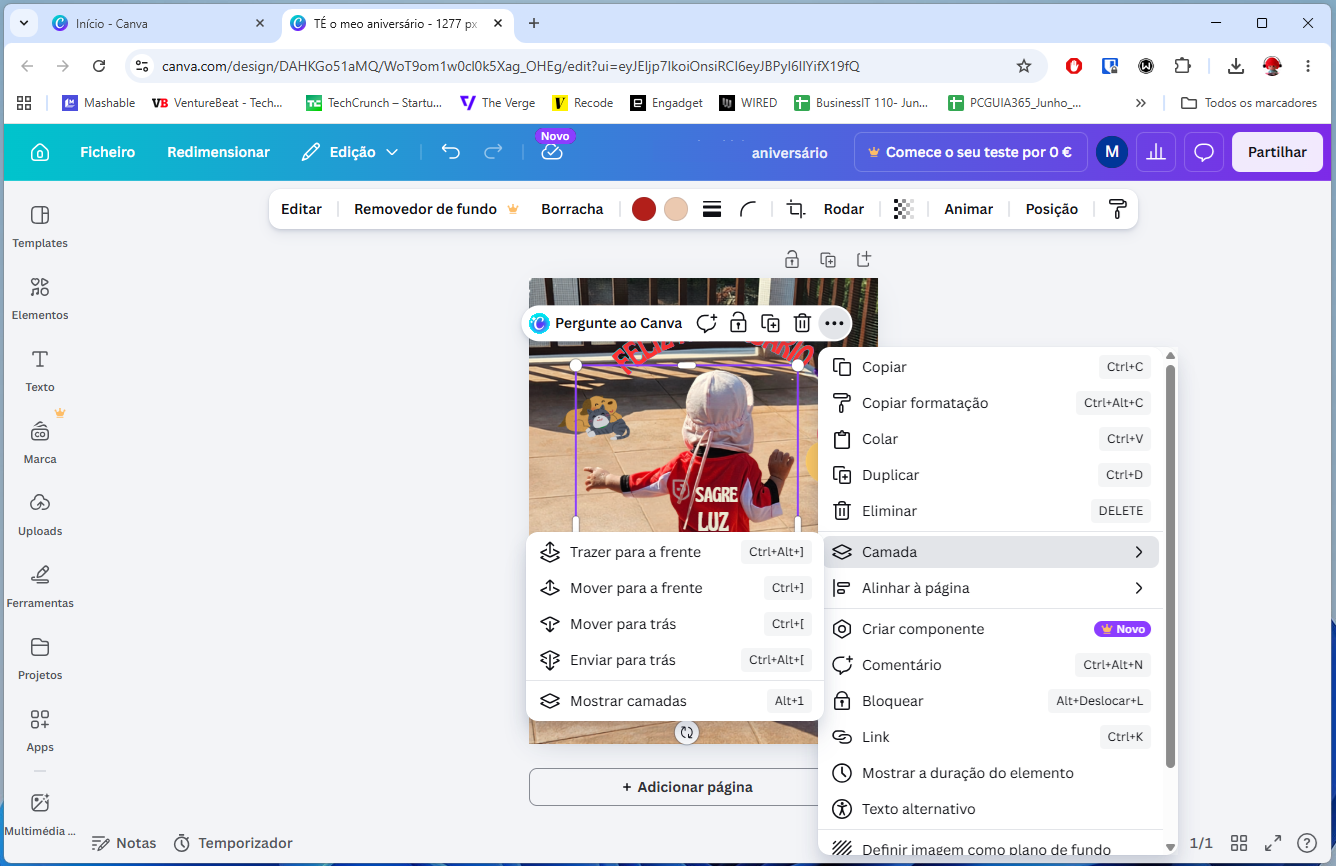Click the rotate handle below the image
Viewport: 1336px width, 866px height.
point(686,733)
